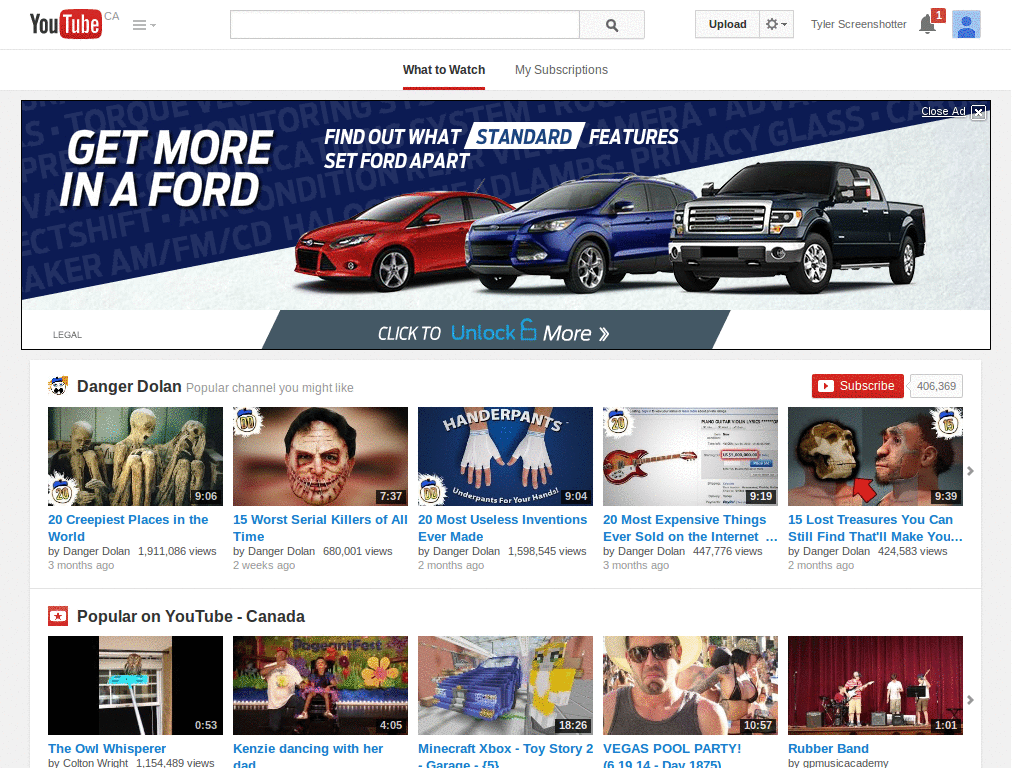The width and height of the screenshot is (1024, 768).
Task: Click the Popular on YouTube row next arrow
Action: click(x=970, y=699)
